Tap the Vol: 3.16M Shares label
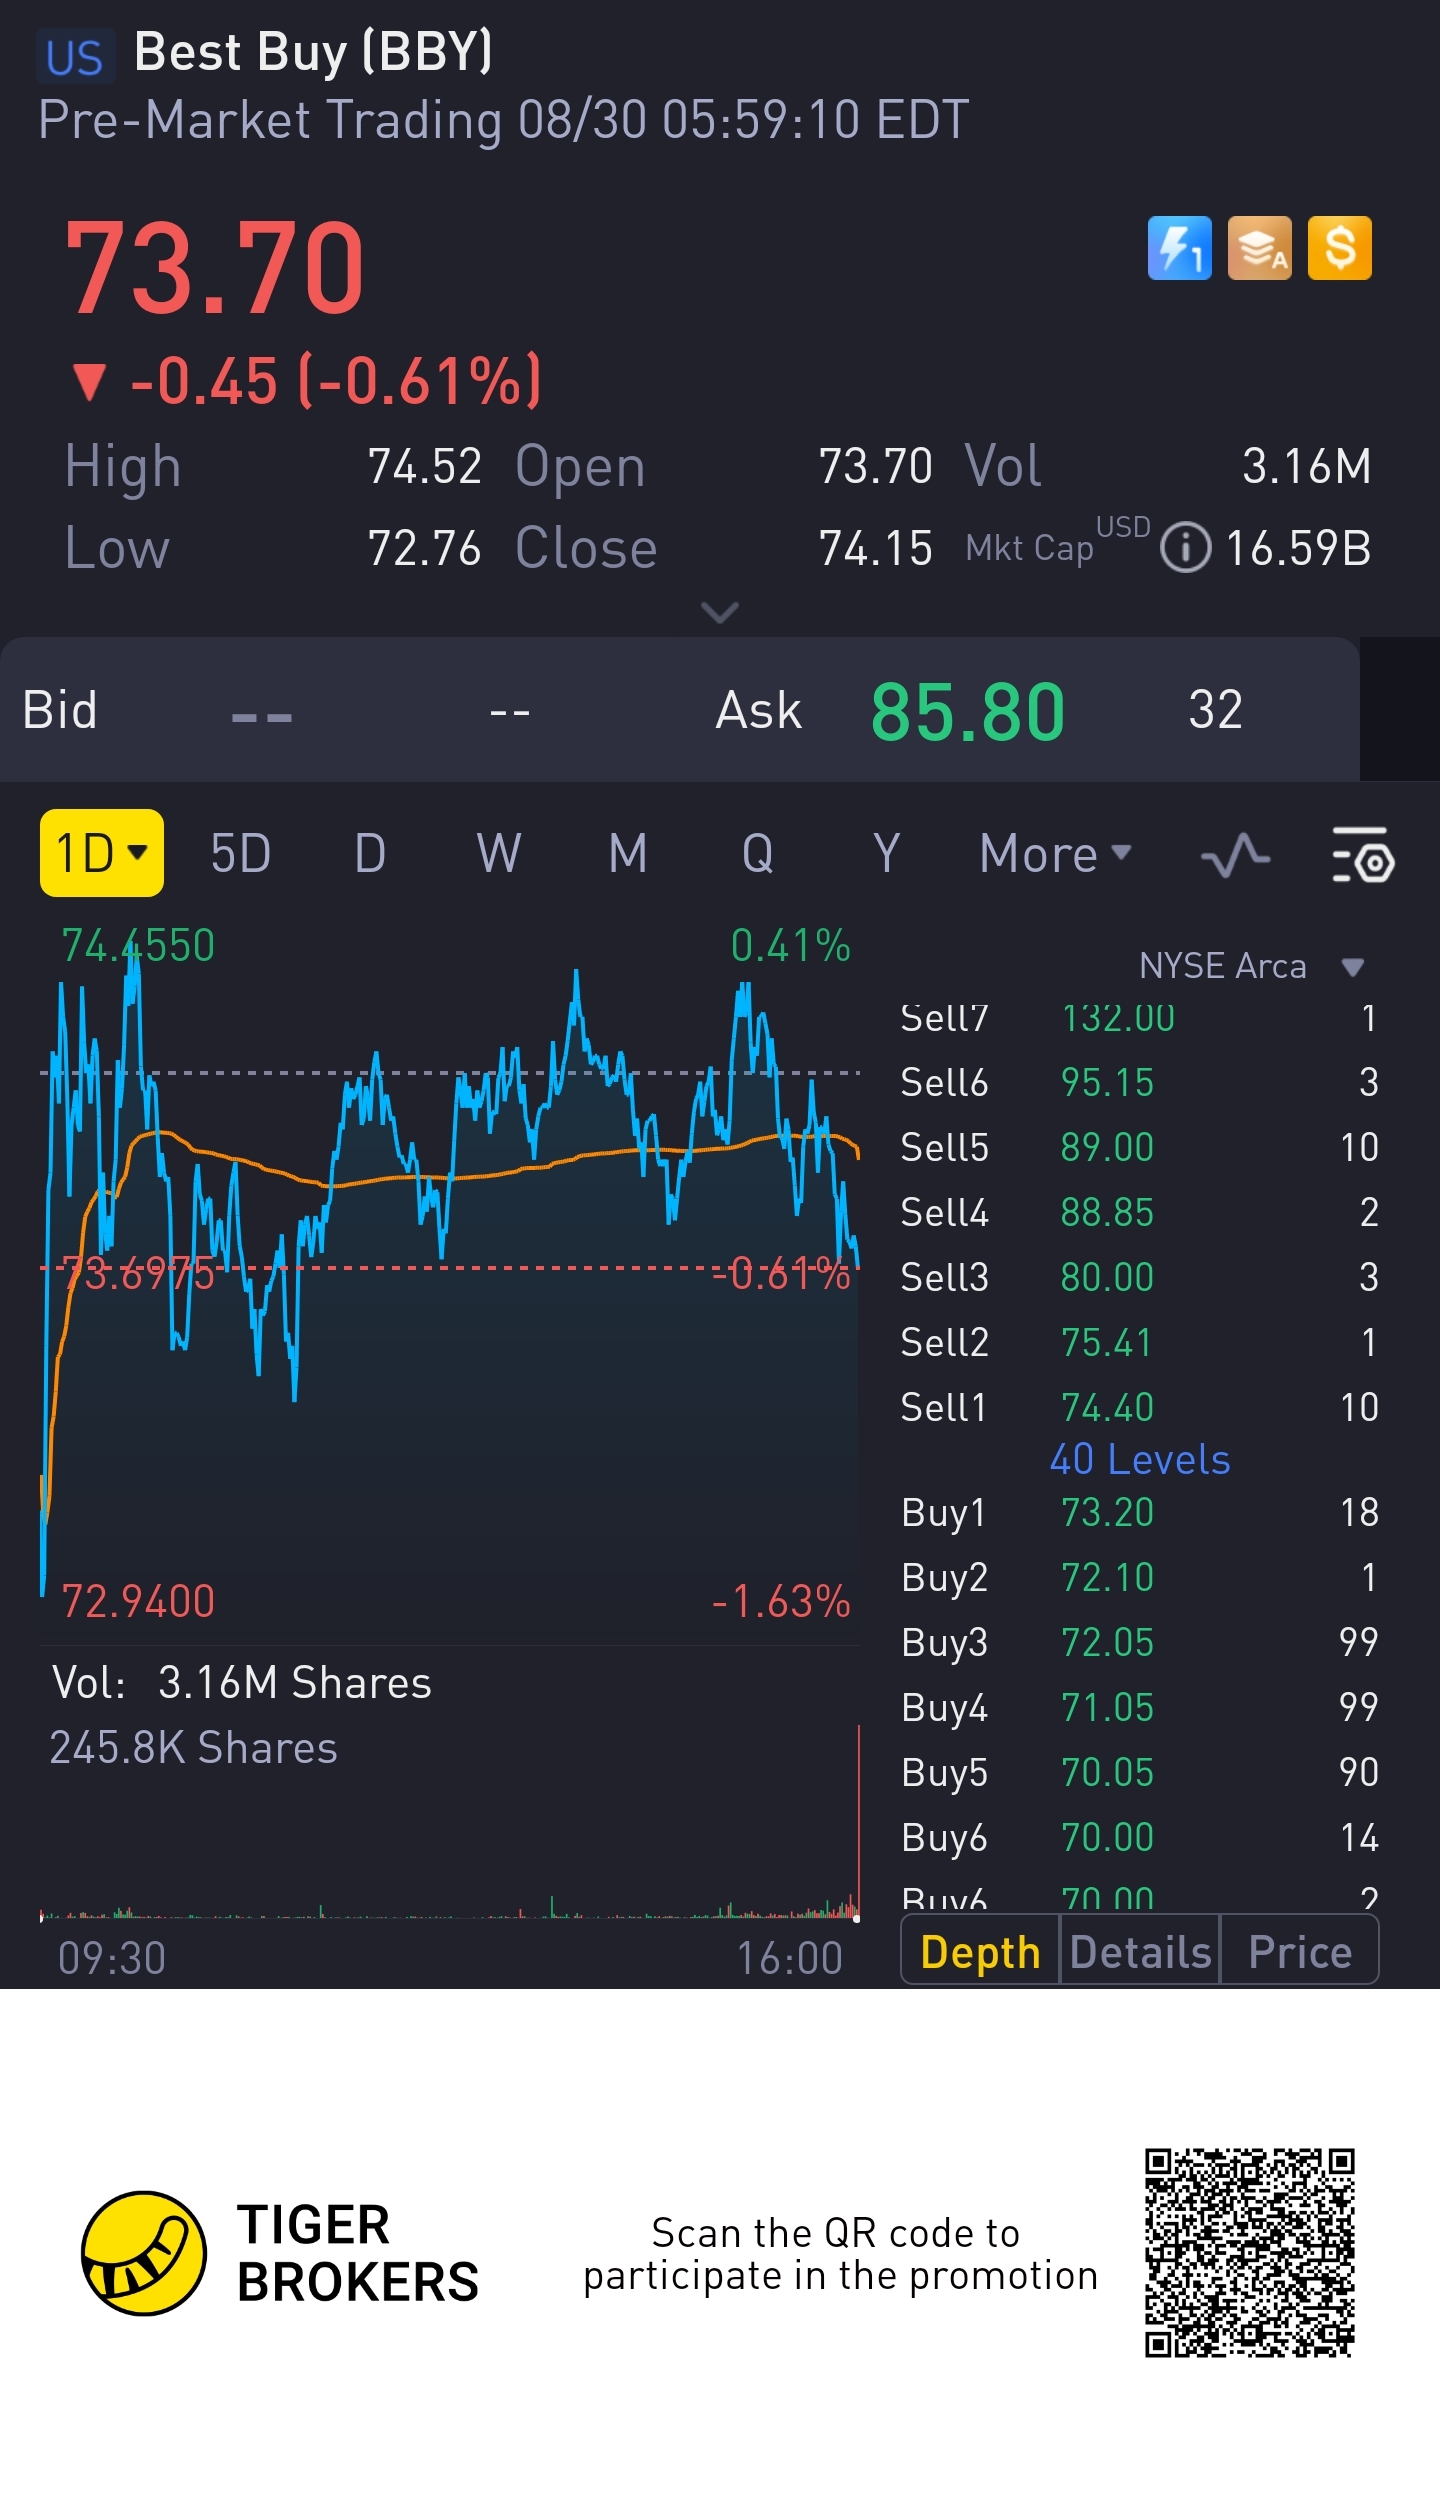The width and height of the screenshot is (1440, 2518). (242, 1683)
